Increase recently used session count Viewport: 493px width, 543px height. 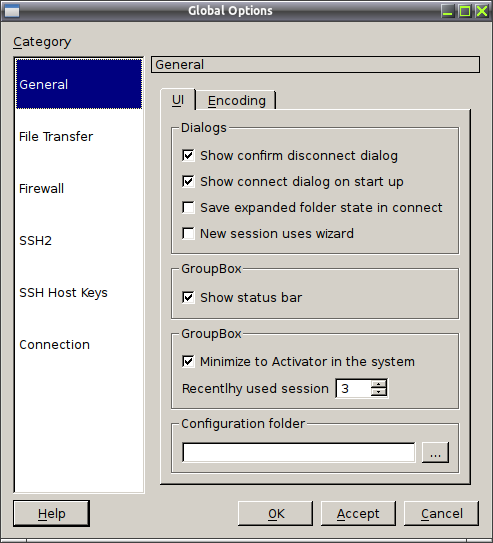click(378, 384)
